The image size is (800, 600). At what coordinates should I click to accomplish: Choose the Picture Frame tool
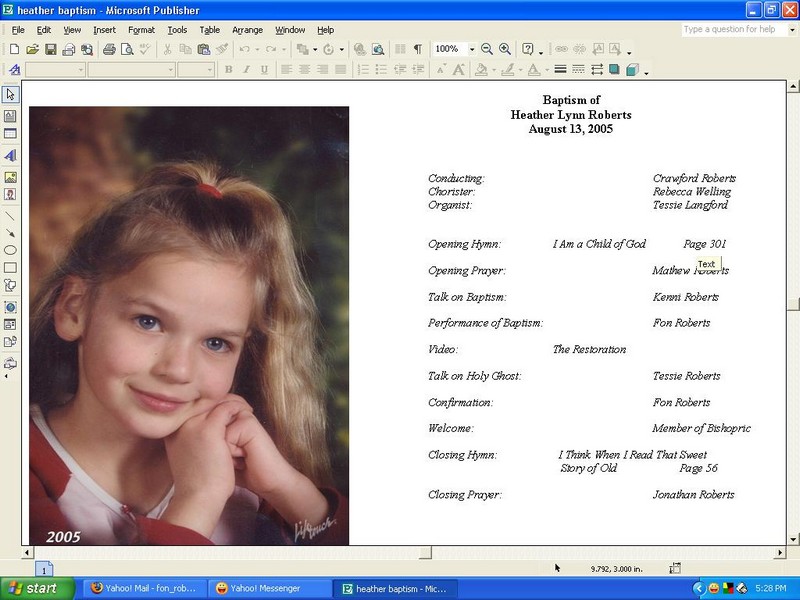tap(10, 176)
